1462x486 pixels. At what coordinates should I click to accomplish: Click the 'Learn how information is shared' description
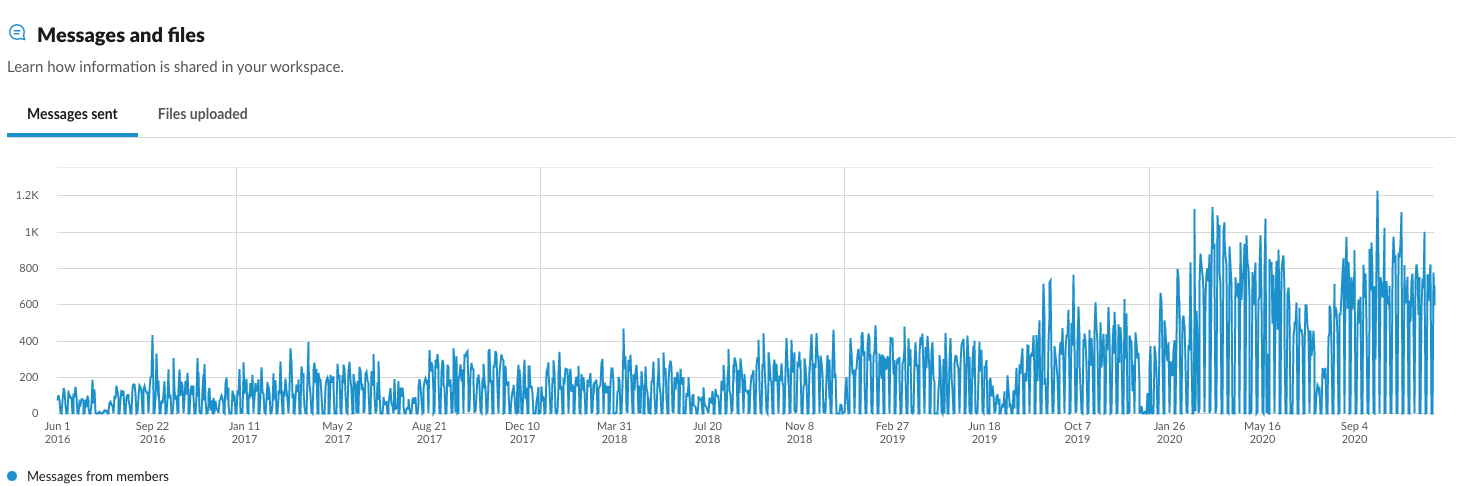tap(175, 68)
